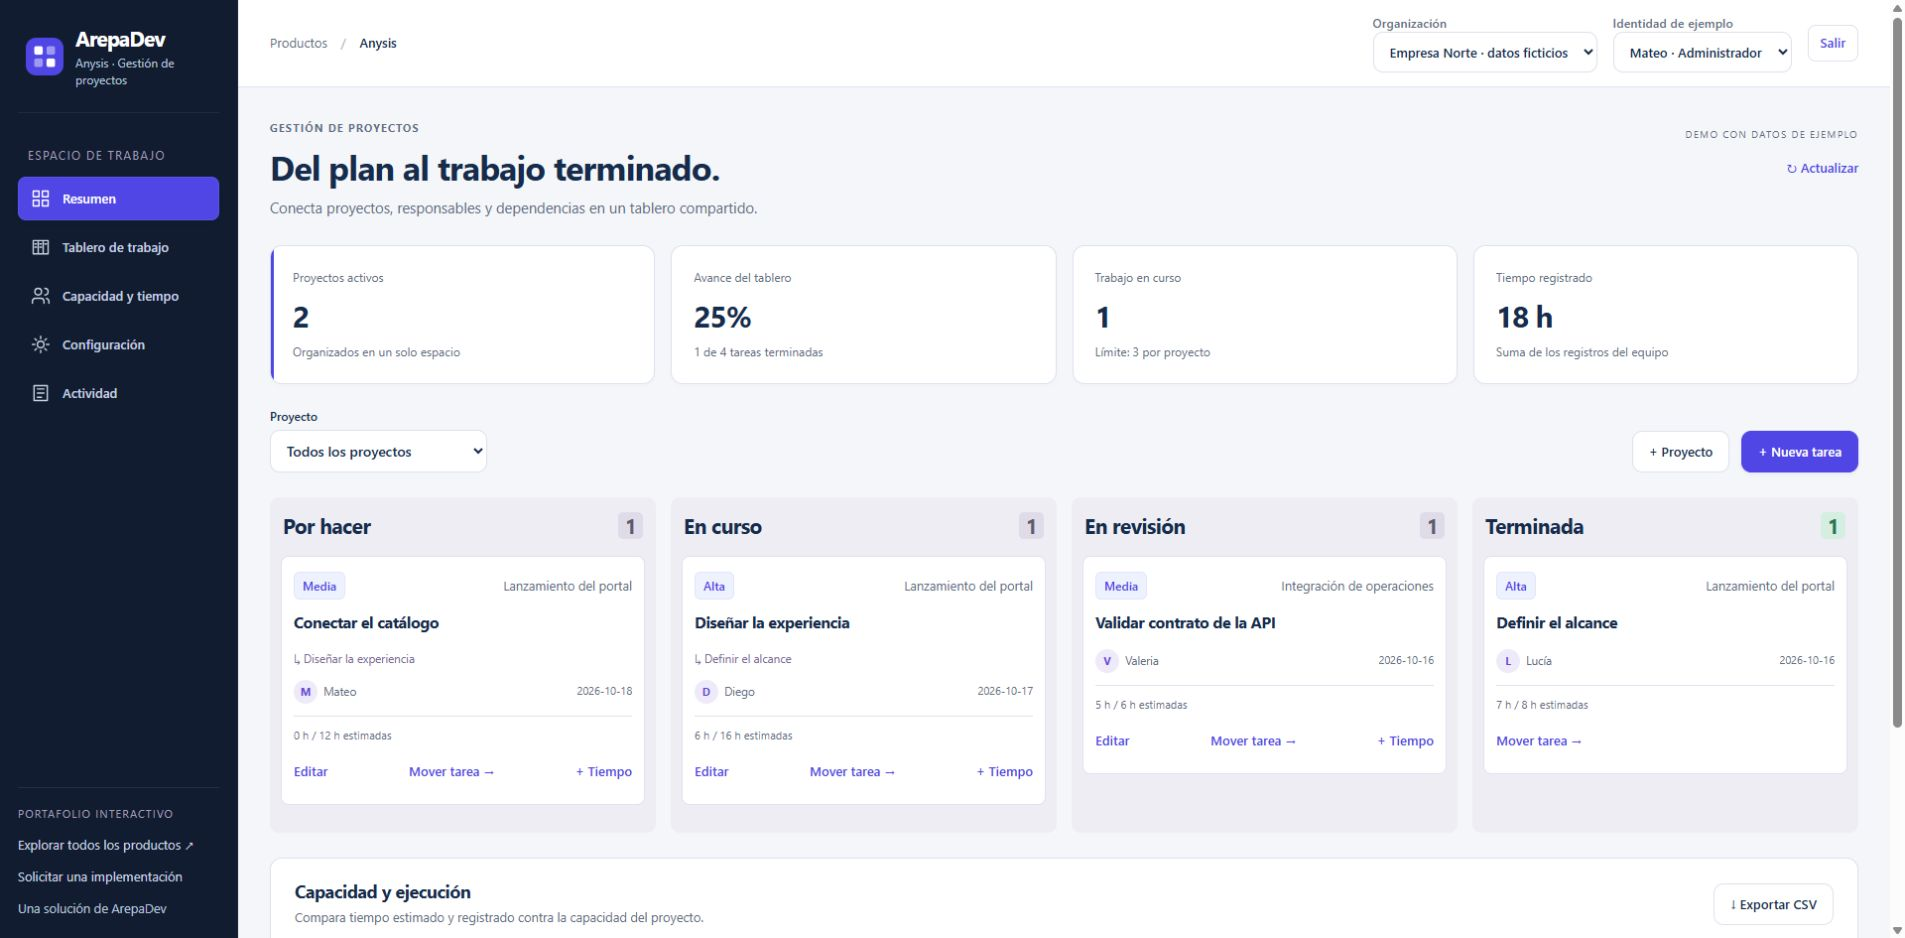Click Lucía's avatar on Definir el alcance
Screen dimensions: 1905x938
coord(1508,660)
